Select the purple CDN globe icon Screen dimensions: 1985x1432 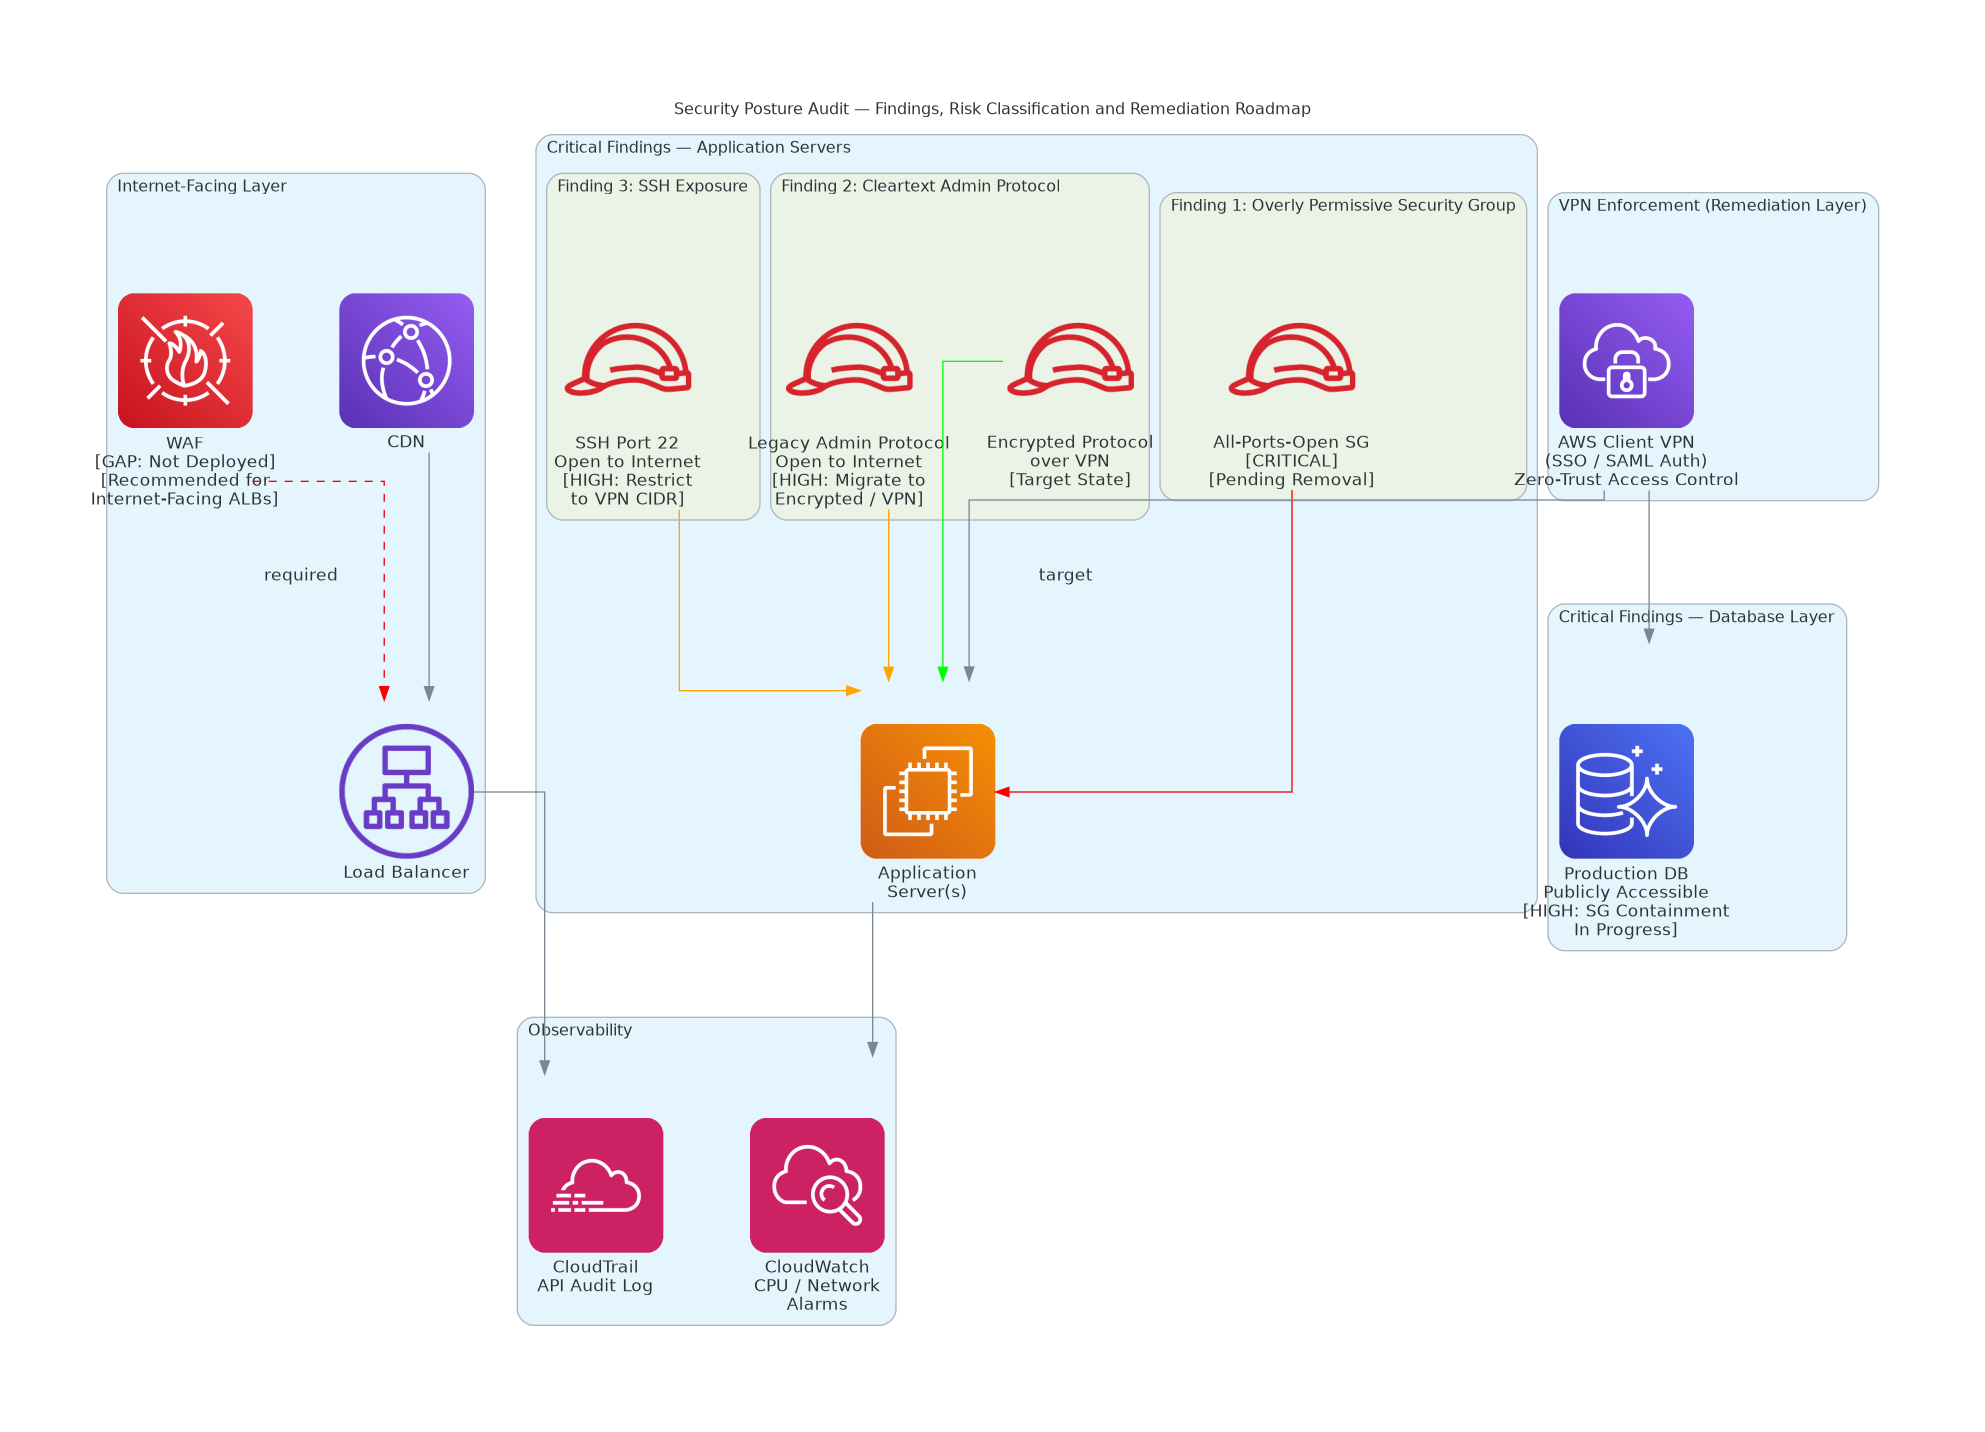point(406,360)
